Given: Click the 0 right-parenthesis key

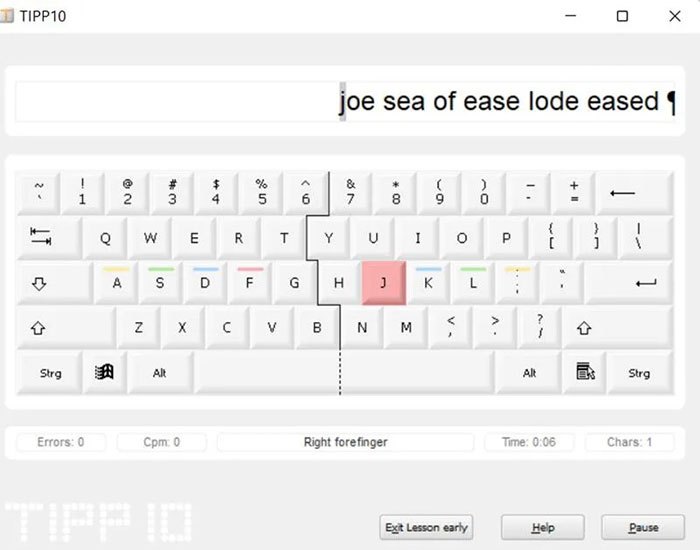Looking at the screenshot, I should coord(484,193).
